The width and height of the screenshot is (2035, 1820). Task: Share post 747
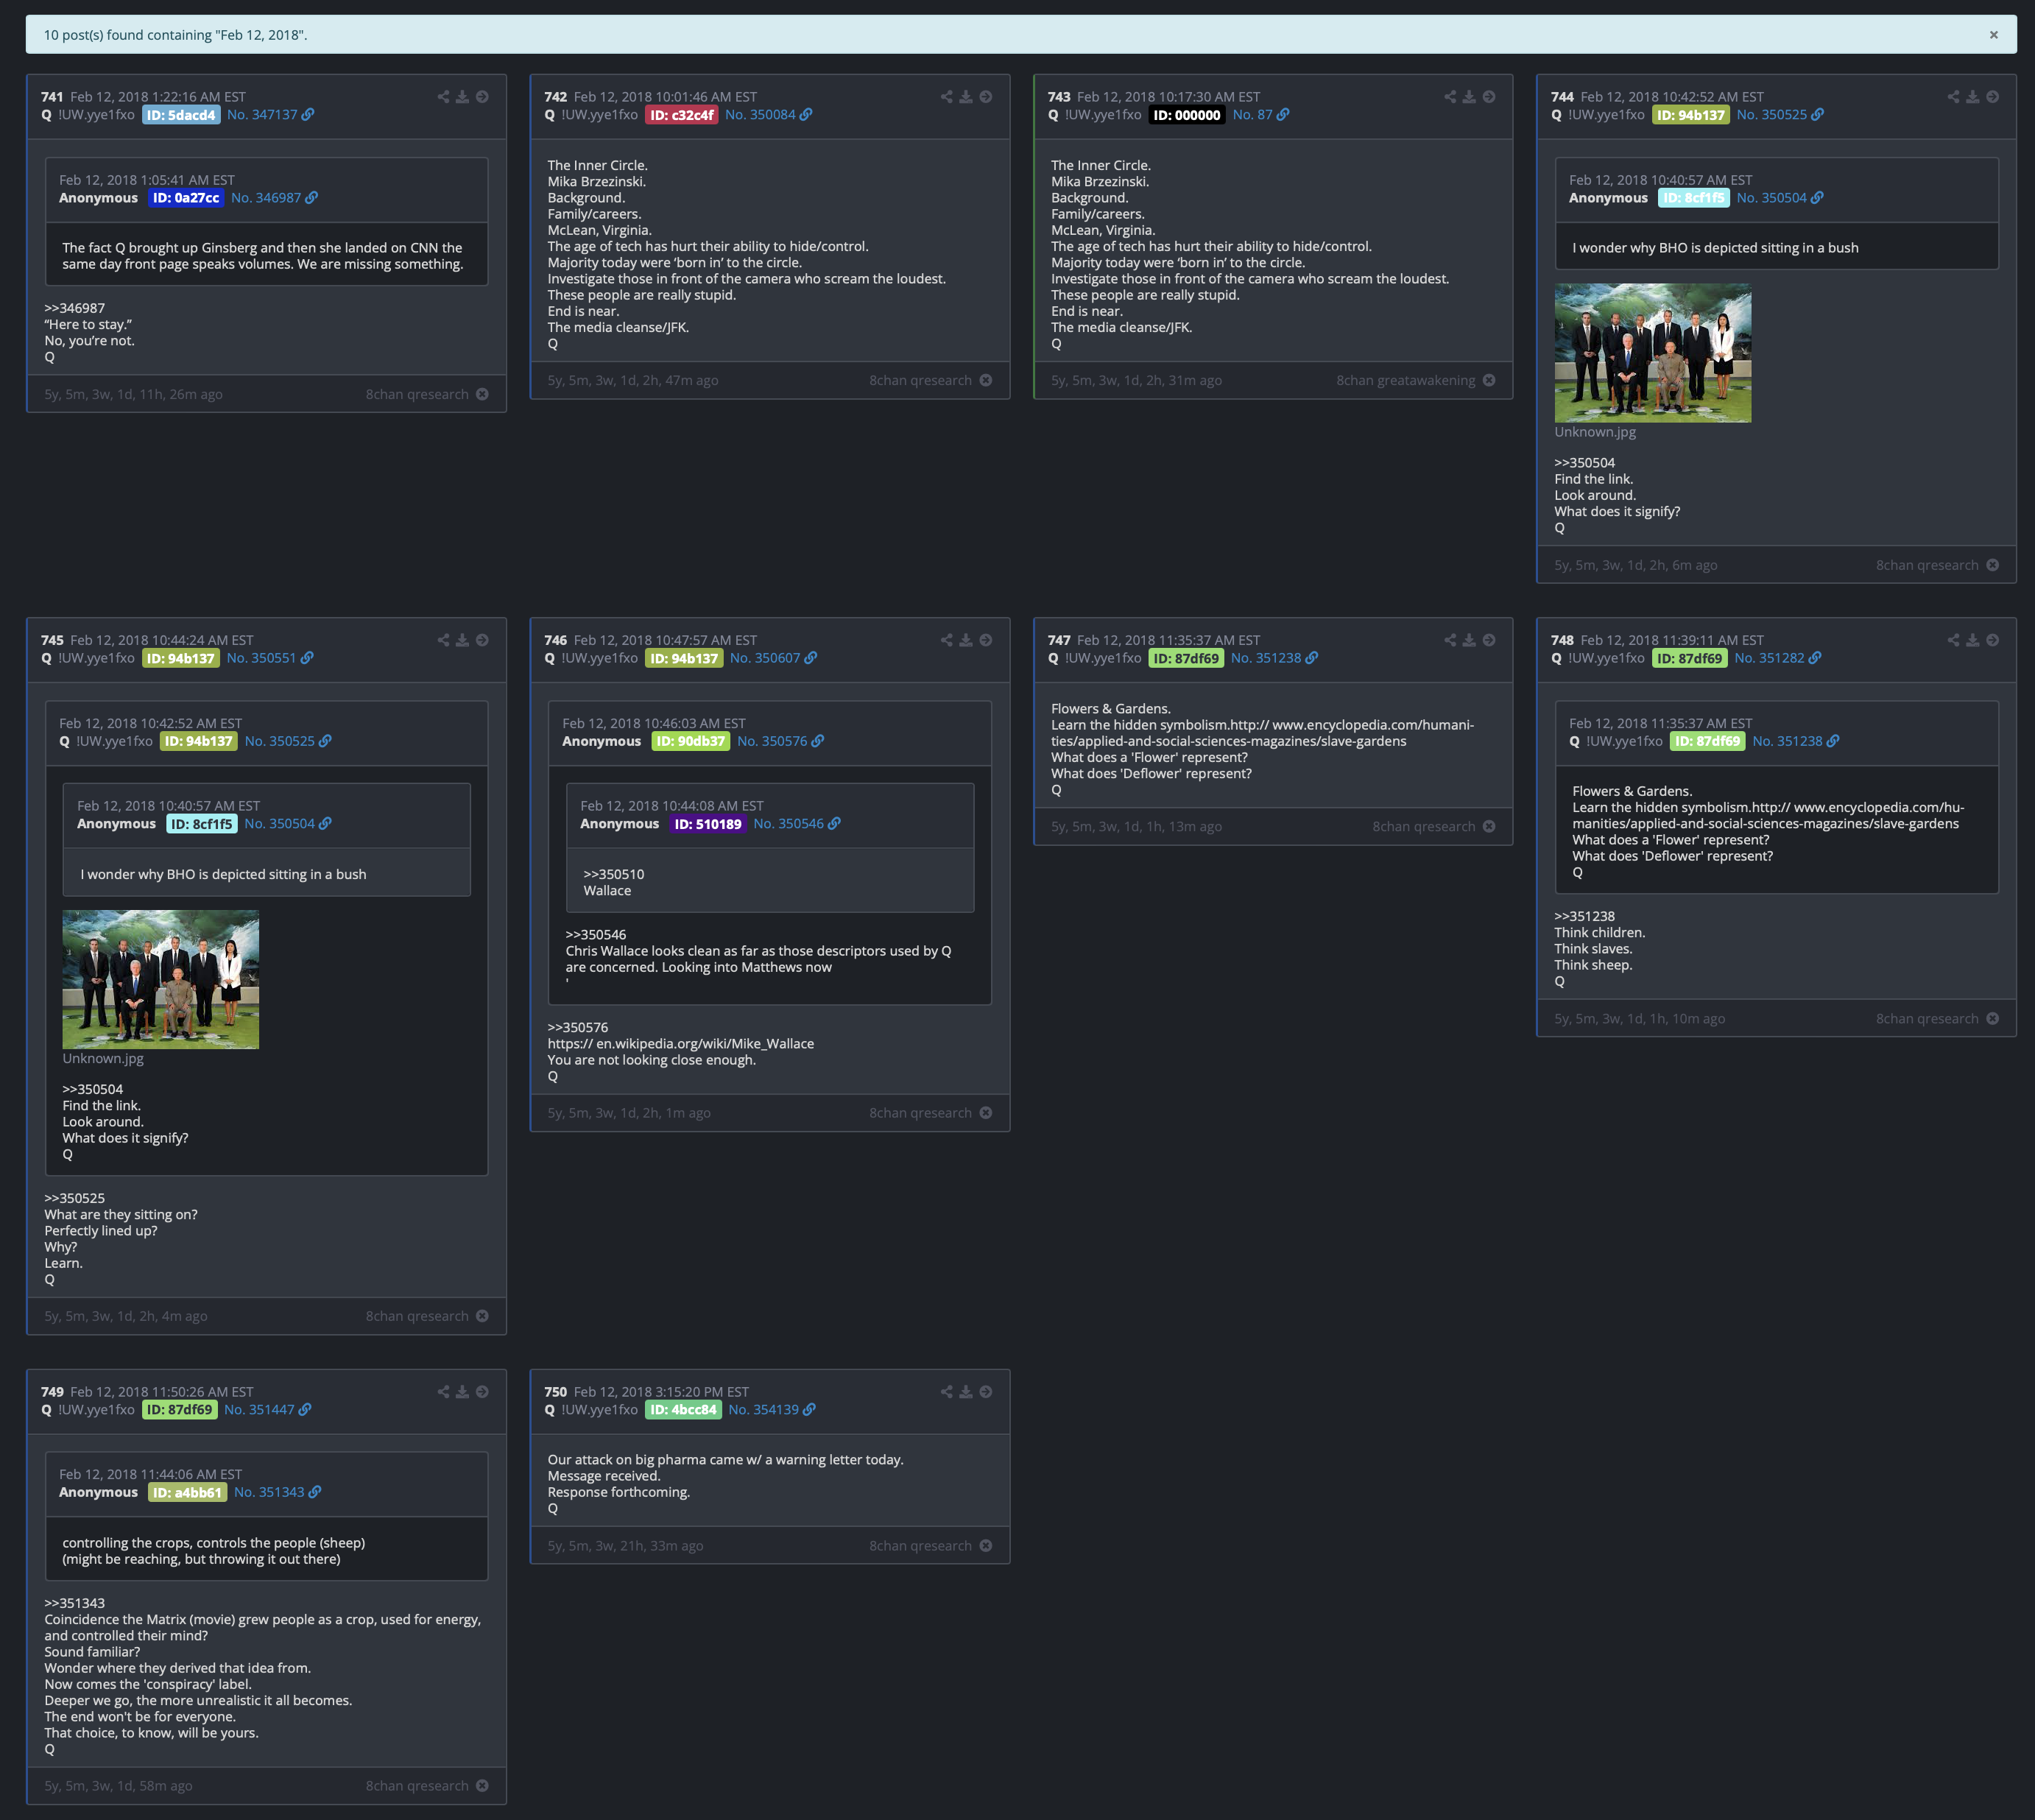(1450, 640)
